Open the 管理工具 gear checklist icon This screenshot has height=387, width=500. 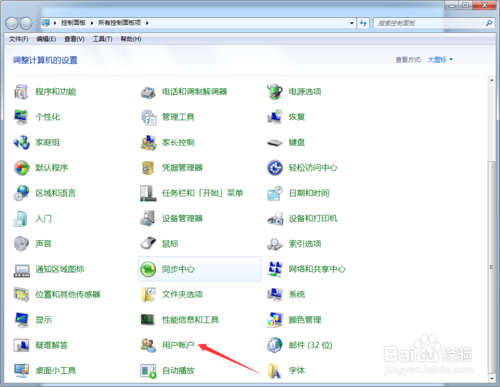pyautogui.click(x=148, y=117)
